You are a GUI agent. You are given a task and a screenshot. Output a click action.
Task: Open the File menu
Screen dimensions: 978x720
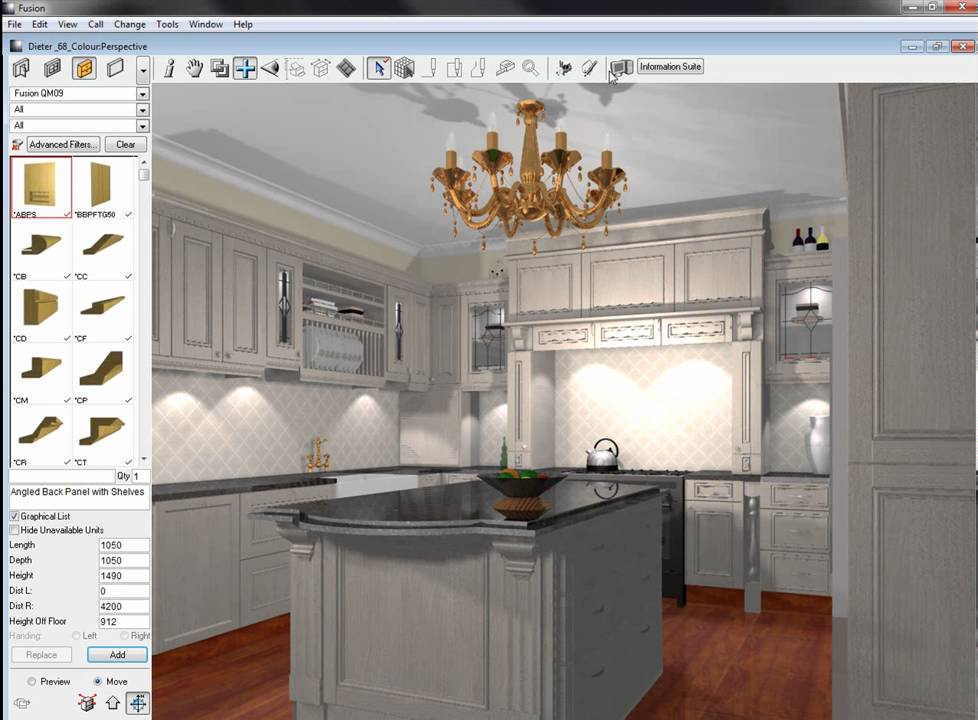(x=14, y=24)
